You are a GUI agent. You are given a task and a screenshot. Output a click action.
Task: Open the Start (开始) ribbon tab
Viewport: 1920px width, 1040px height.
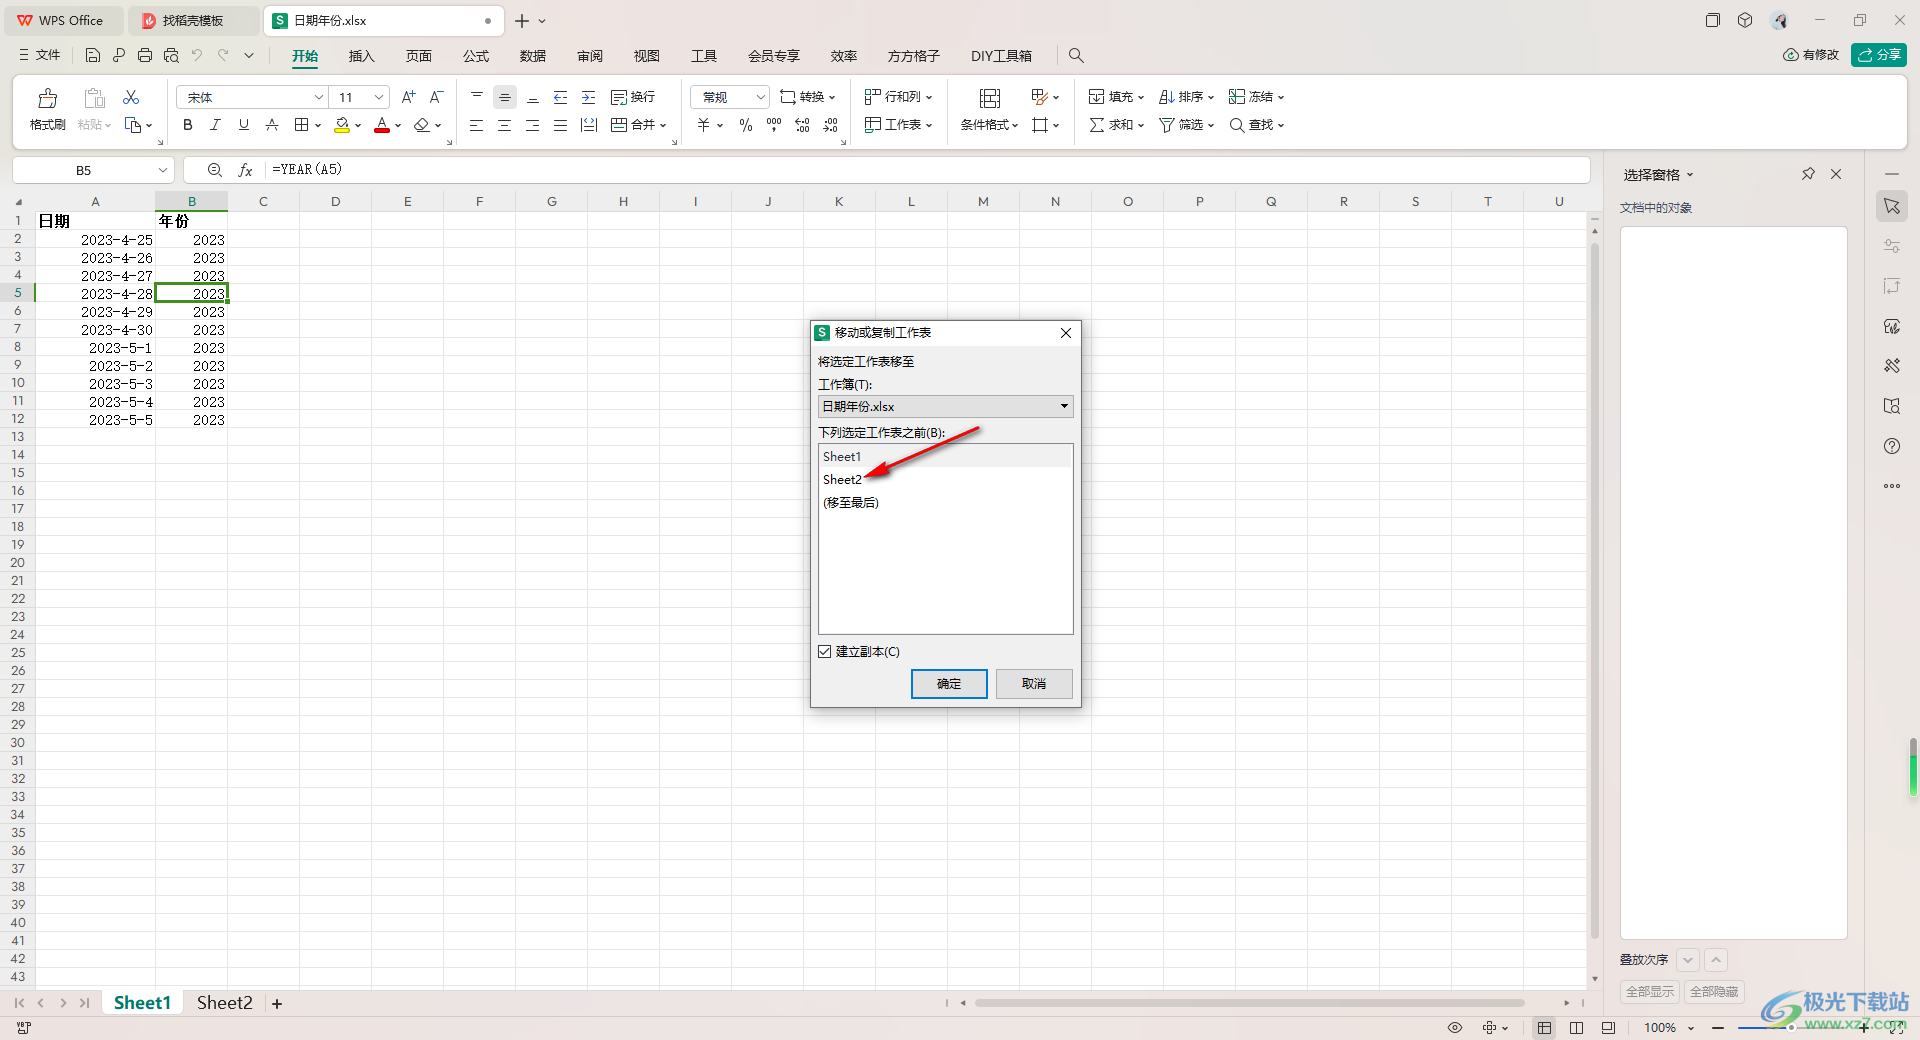click(x=305, y=56)
